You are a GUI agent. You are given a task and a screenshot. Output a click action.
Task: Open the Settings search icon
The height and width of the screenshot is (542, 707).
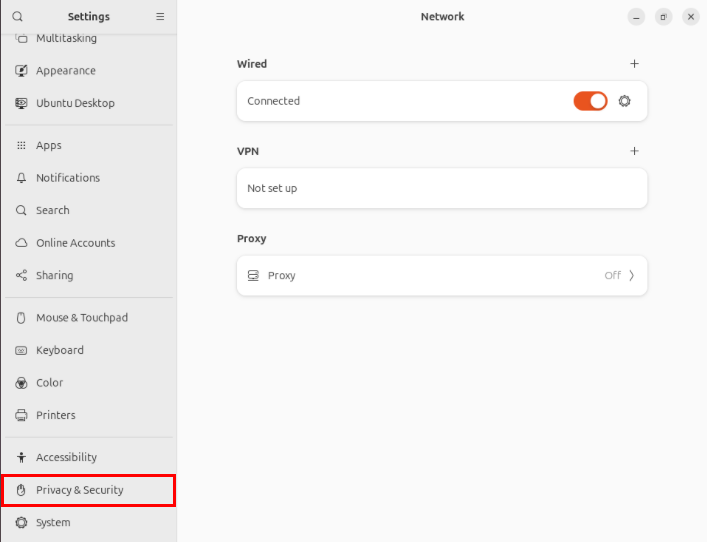tap(18, 17)
